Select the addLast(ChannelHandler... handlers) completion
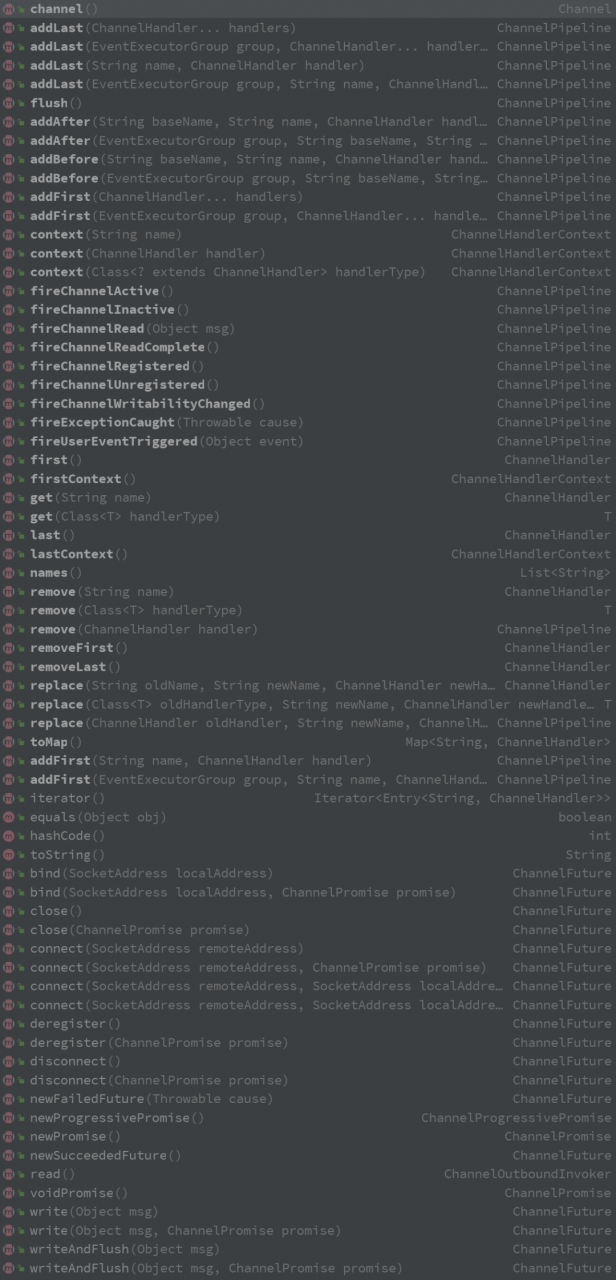The height and width of the screenshot is (1280, 616). coord(162,28)
